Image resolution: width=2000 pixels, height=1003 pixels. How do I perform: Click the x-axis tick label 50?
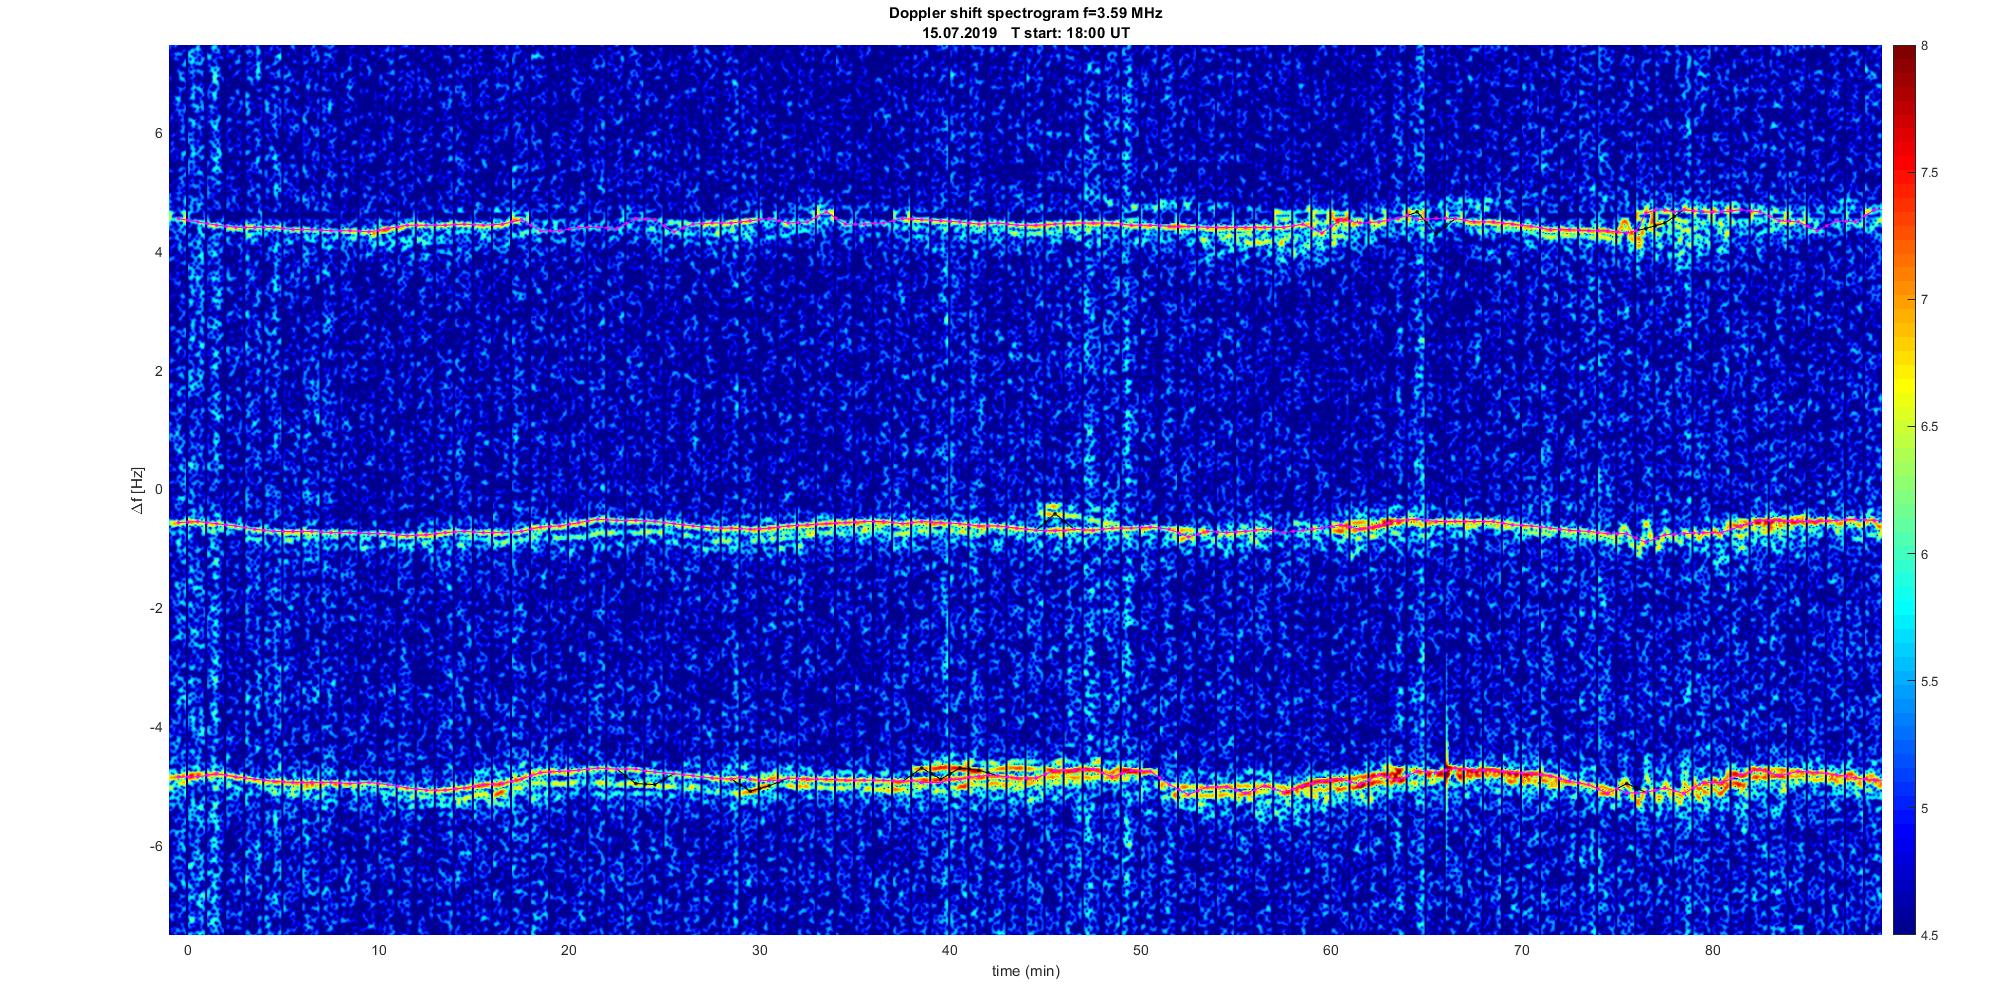[1140, 950]
